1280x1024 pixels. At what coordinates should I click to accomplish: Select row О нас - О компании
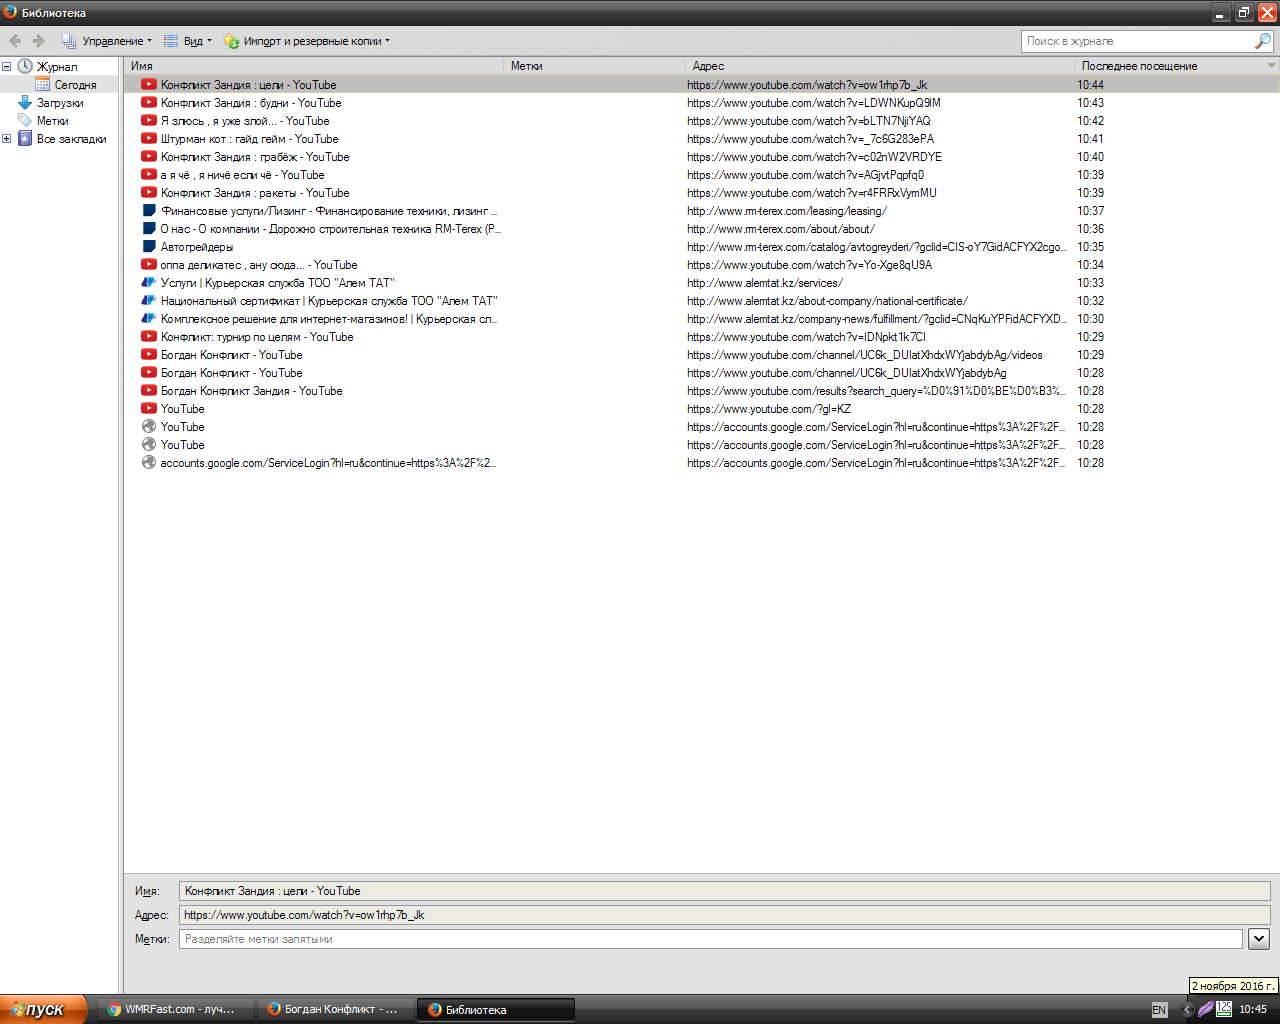[702, 229]
